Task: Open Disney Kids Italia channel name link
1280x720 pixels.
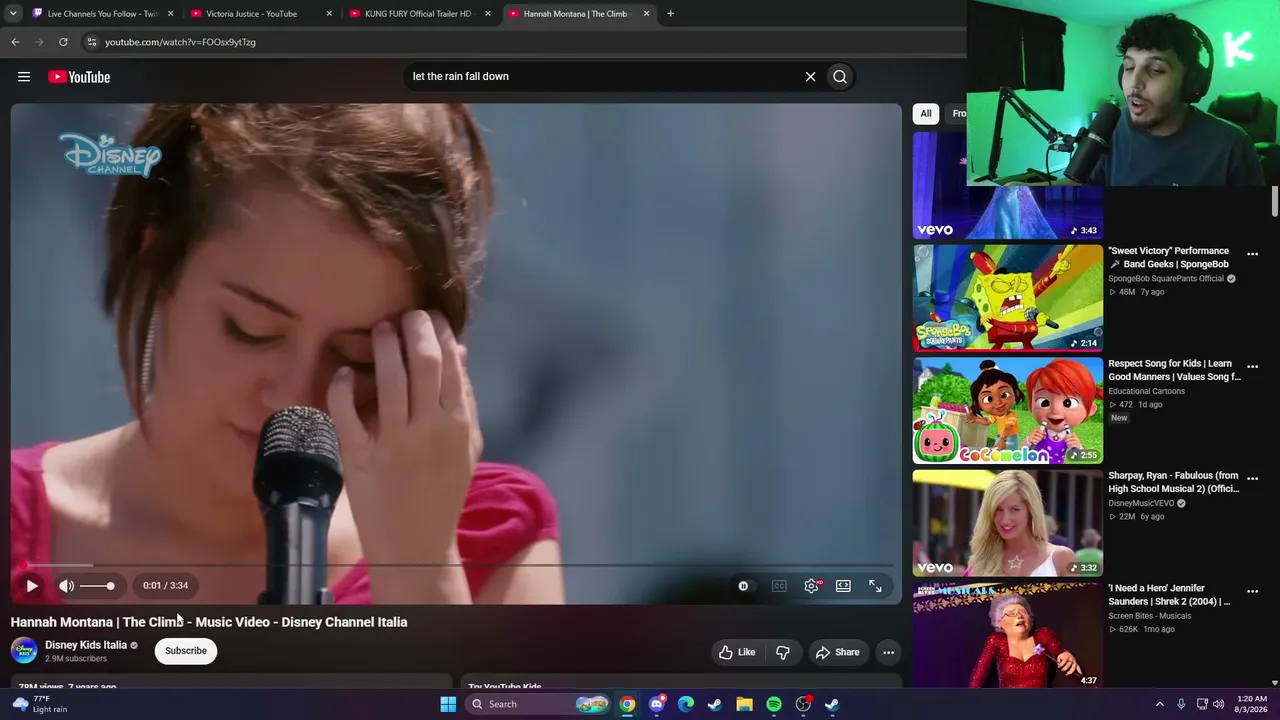Action: tap(86, 645)
